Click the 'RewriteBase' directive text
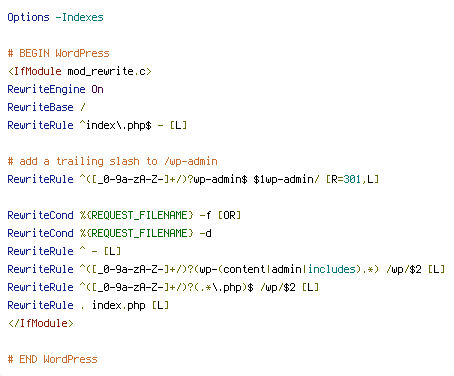 pyautogui.click(x=40, y=107)
